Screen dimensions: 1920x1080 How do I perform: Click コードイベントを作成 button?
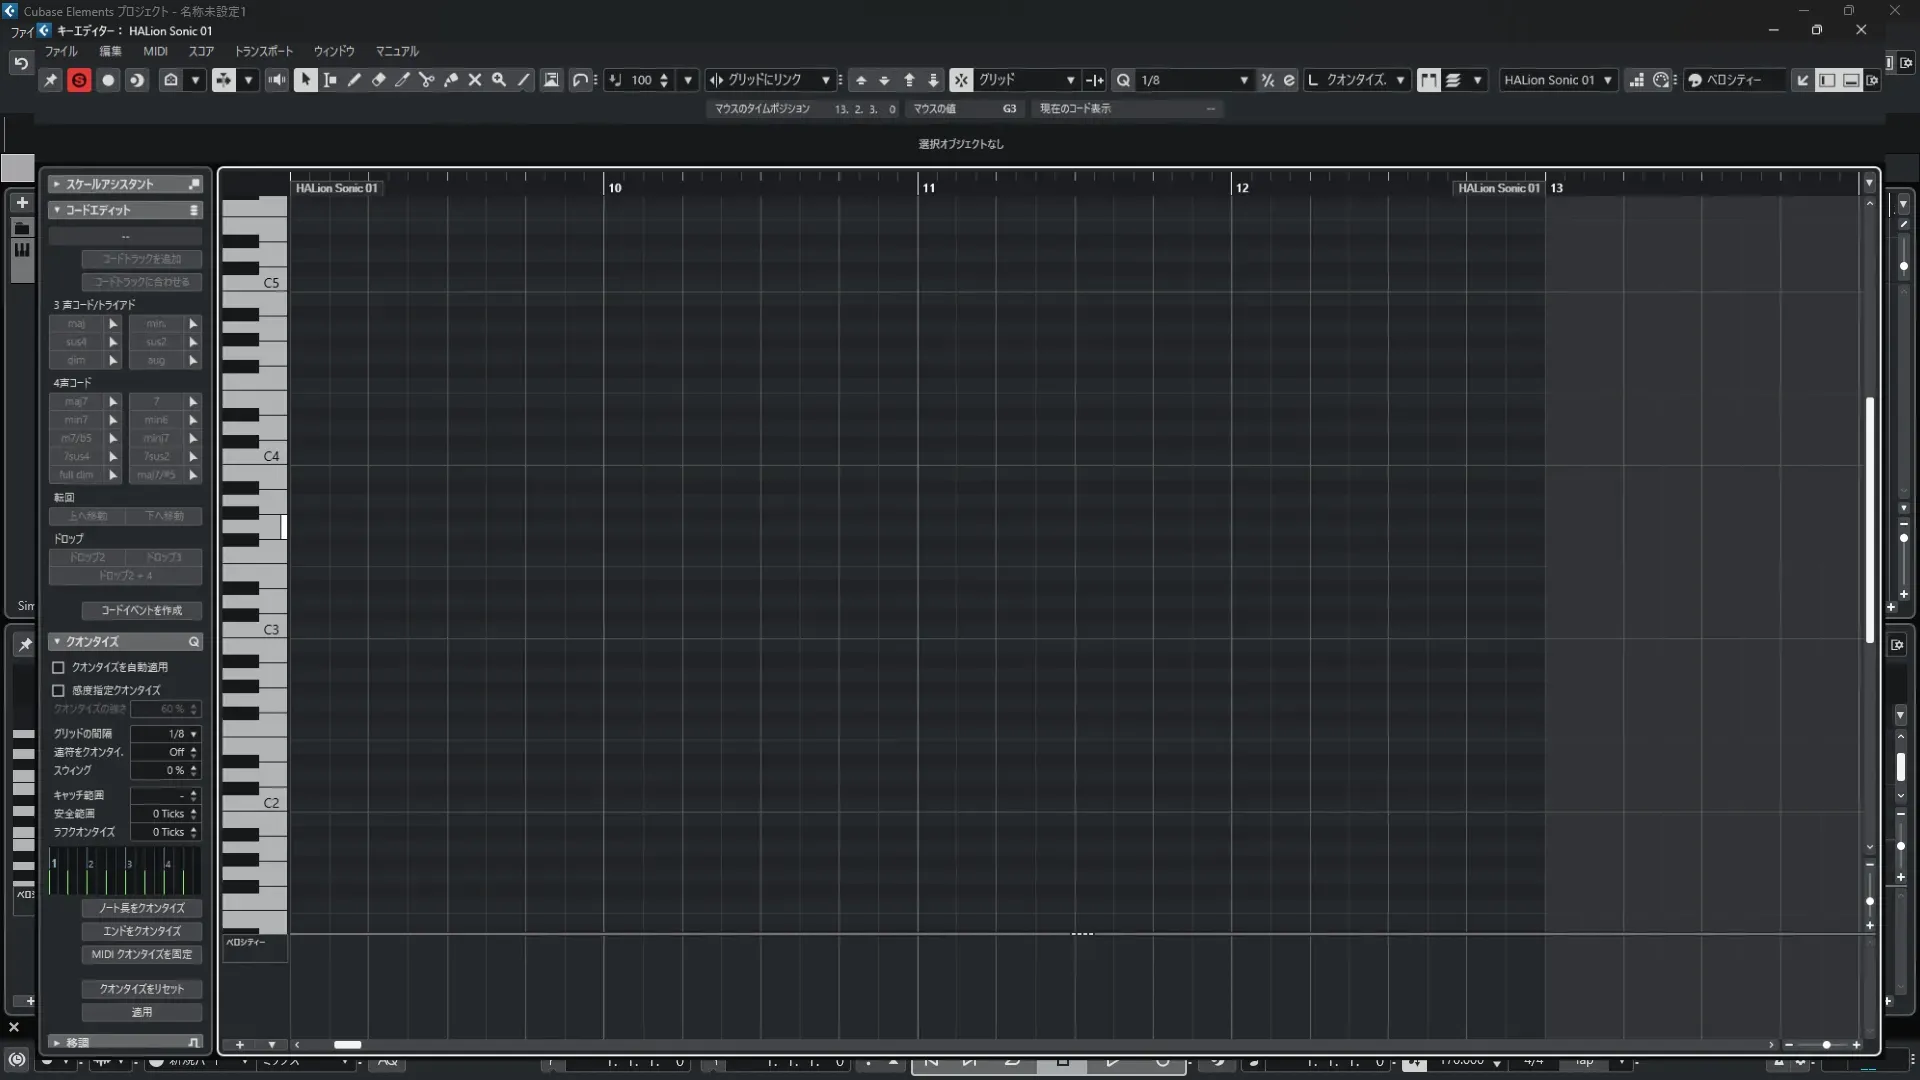click(x=141, y=610)
